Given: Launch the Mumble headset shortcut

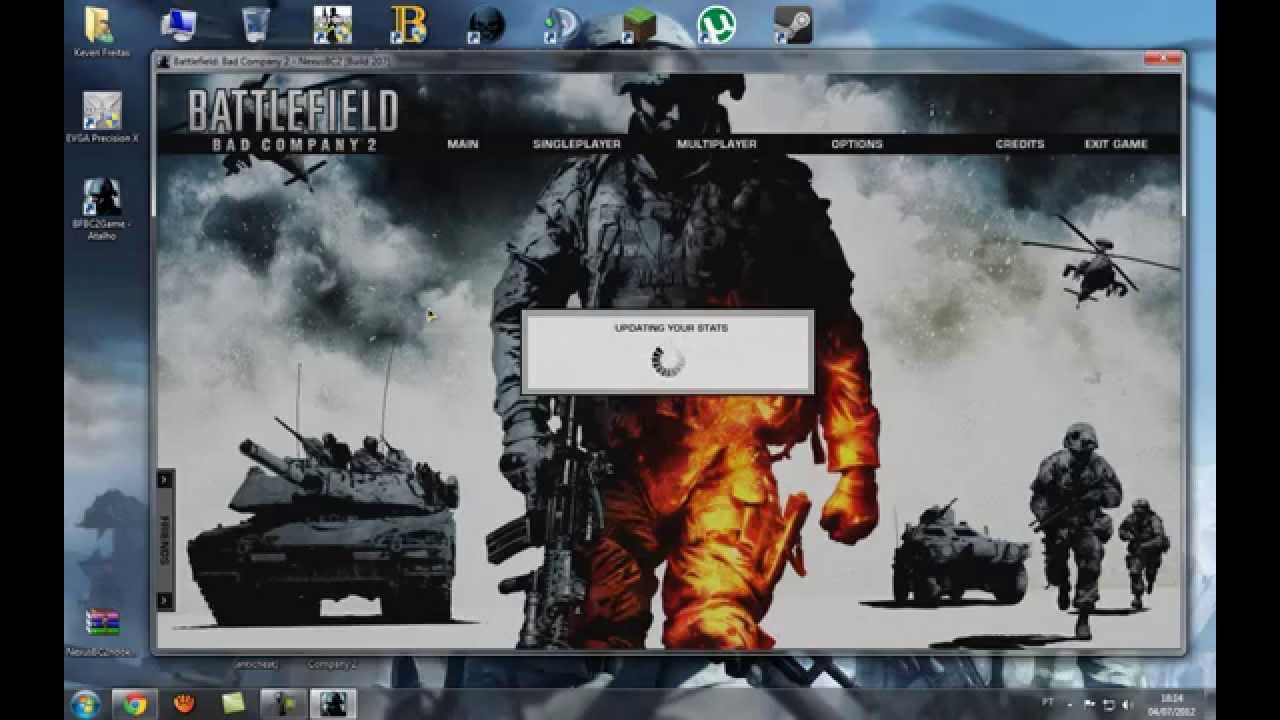Looking at the screenshot, I should pyautogui.click(x=561, y=25).
